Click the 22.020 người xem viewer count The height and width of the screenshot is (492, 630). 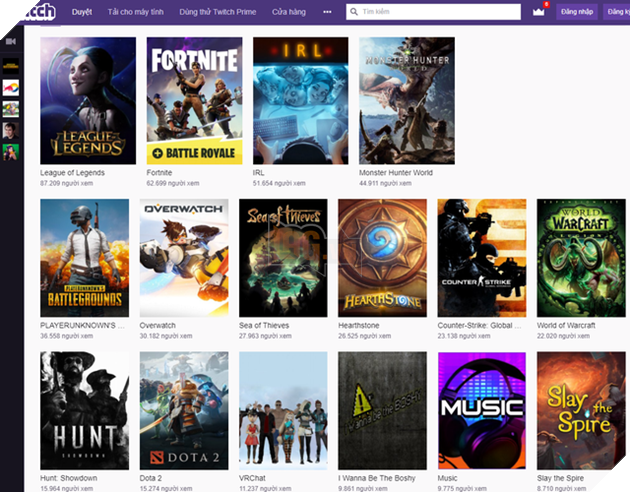pyautogui.click(x=563, y=336)
